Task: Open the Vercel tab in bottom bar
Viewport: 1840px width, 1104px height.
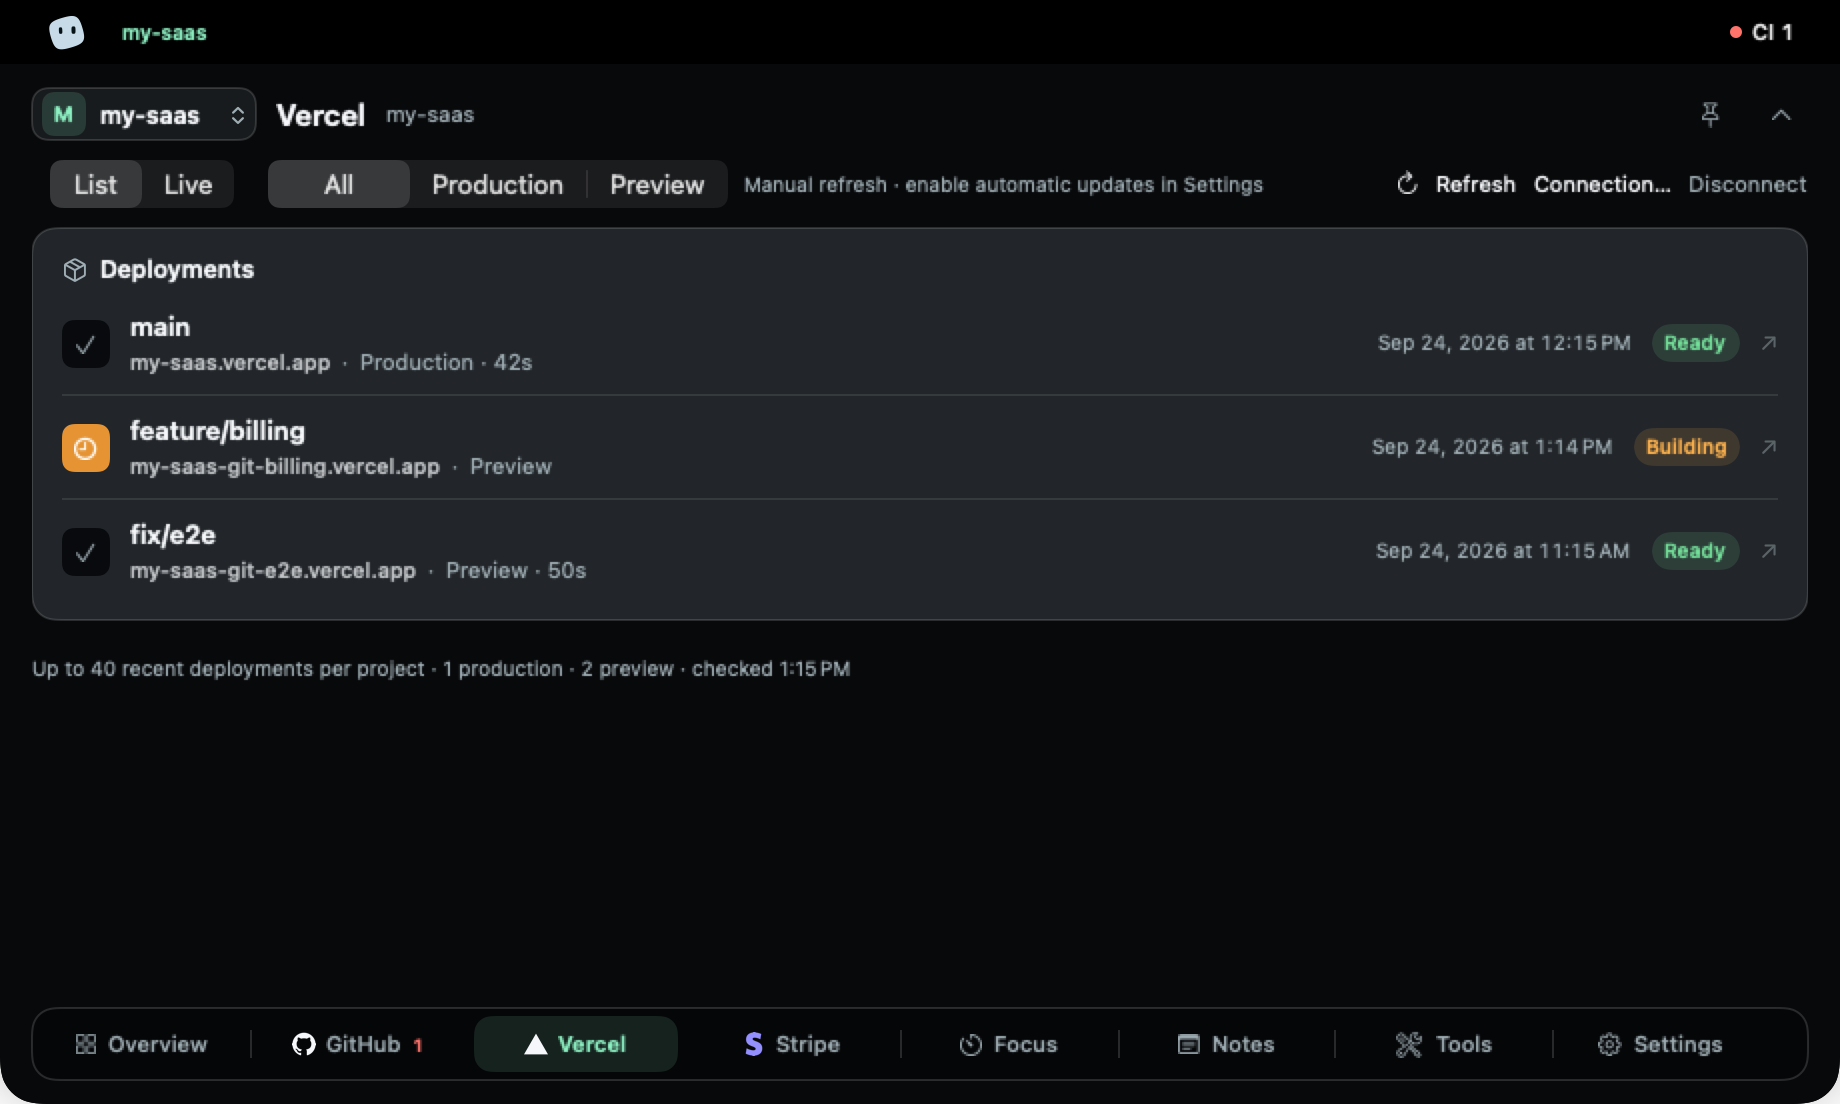Action: click(576, 1044)
